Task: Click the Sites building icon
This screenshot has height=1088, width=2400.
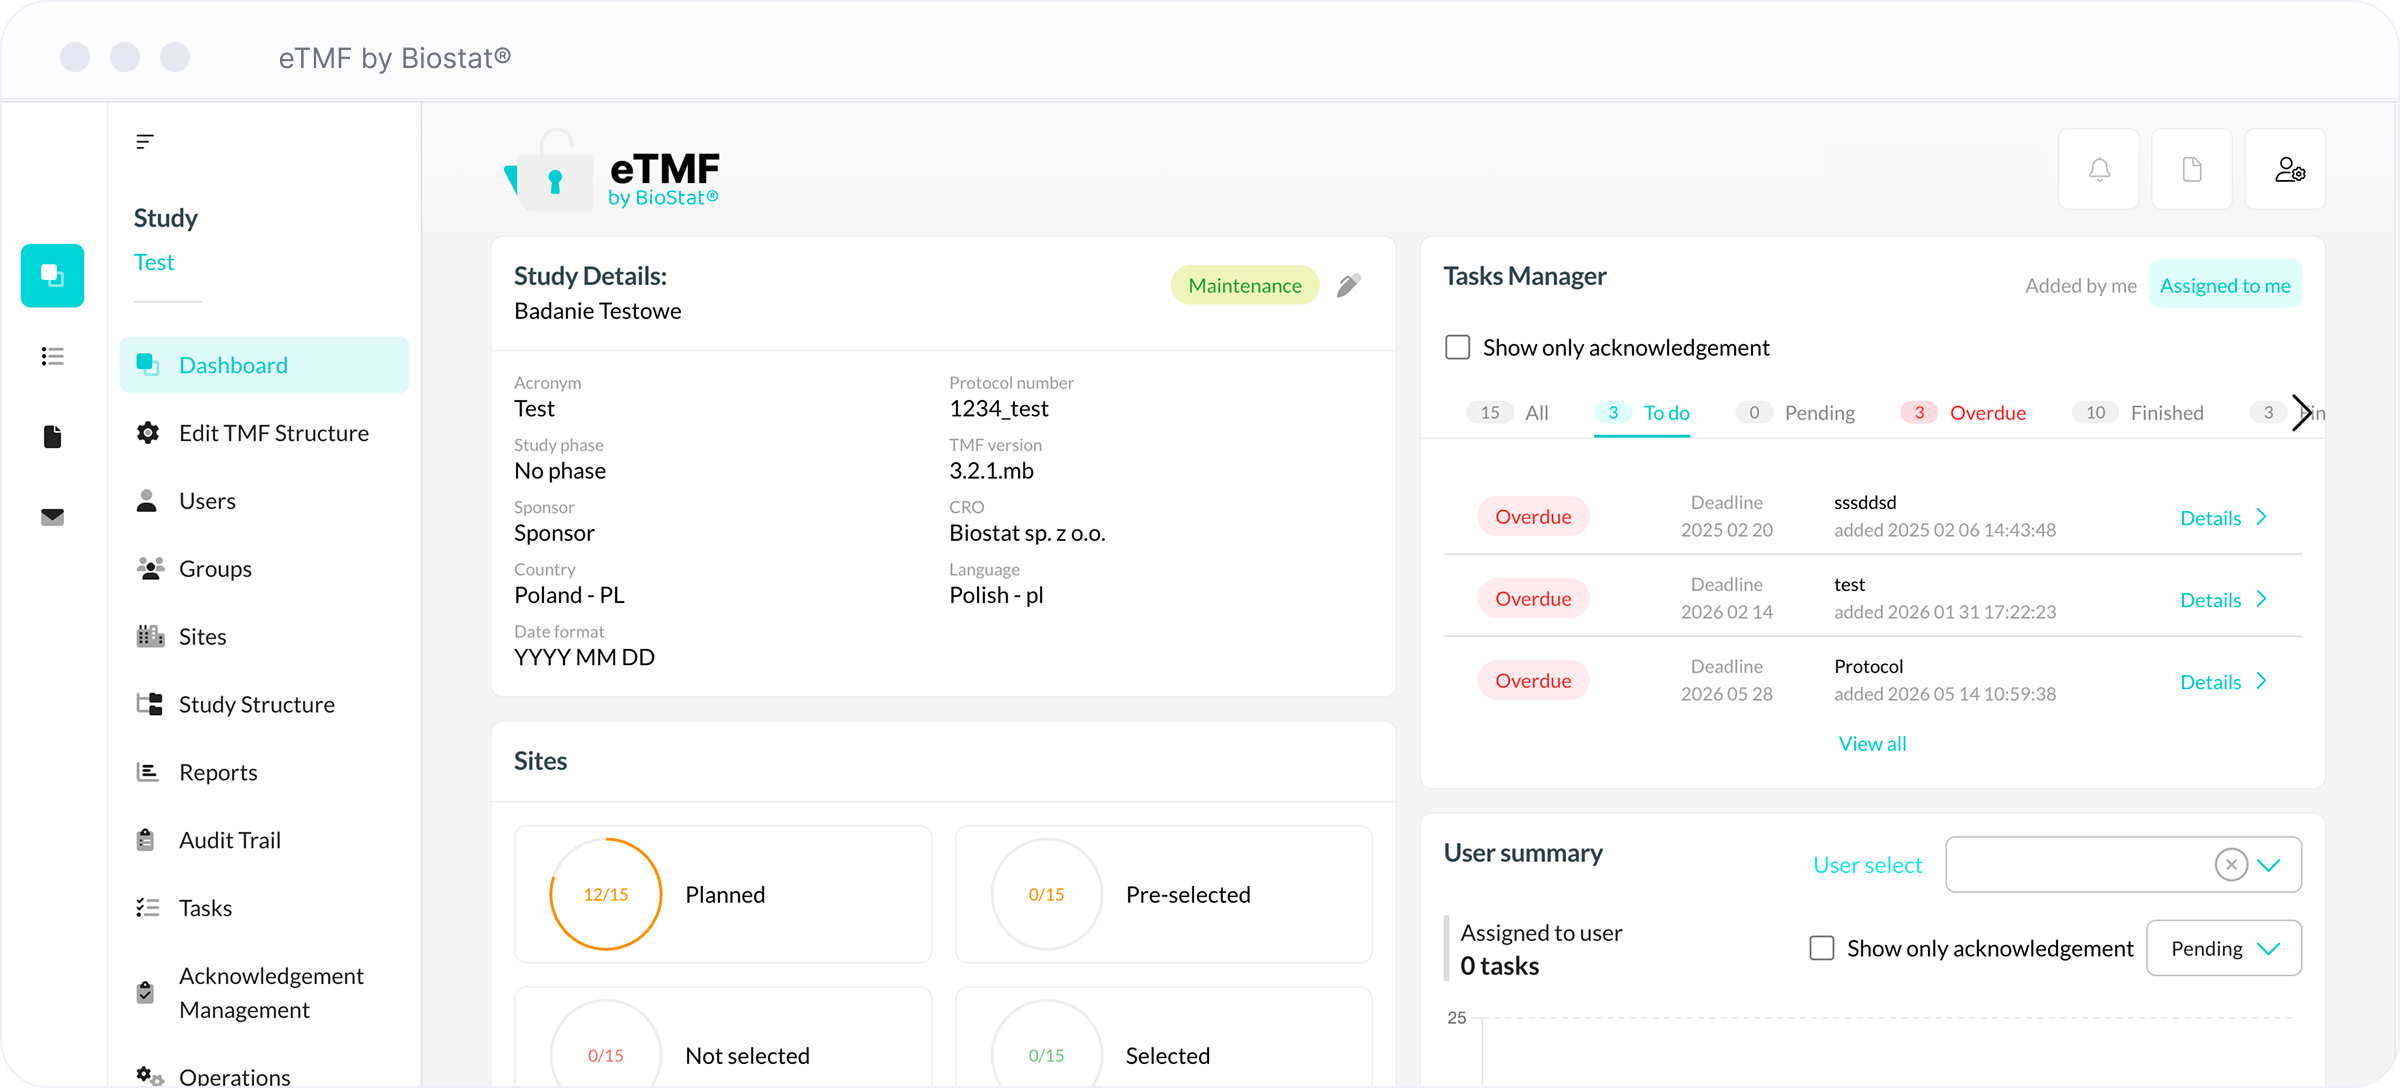Action: (150, 636)
